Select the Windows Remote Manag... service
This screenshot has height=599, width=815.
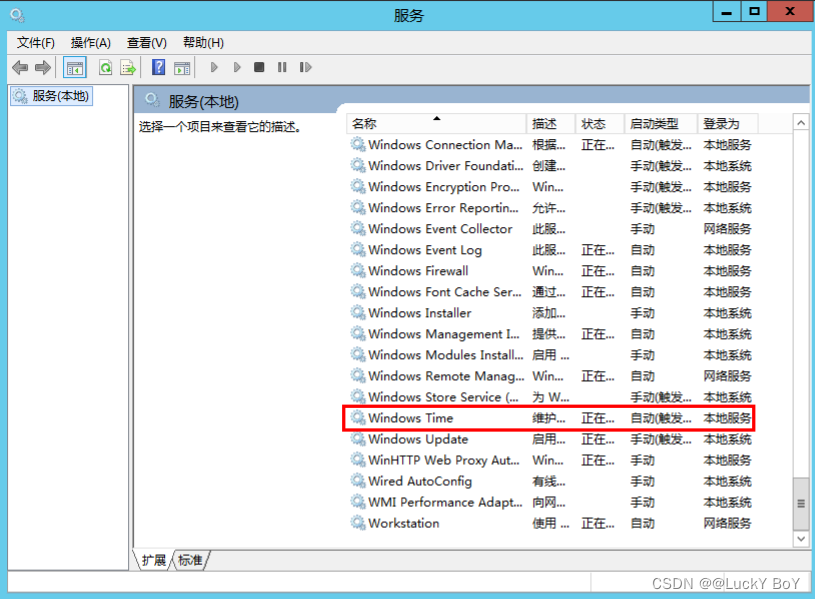tap(551, 376)
